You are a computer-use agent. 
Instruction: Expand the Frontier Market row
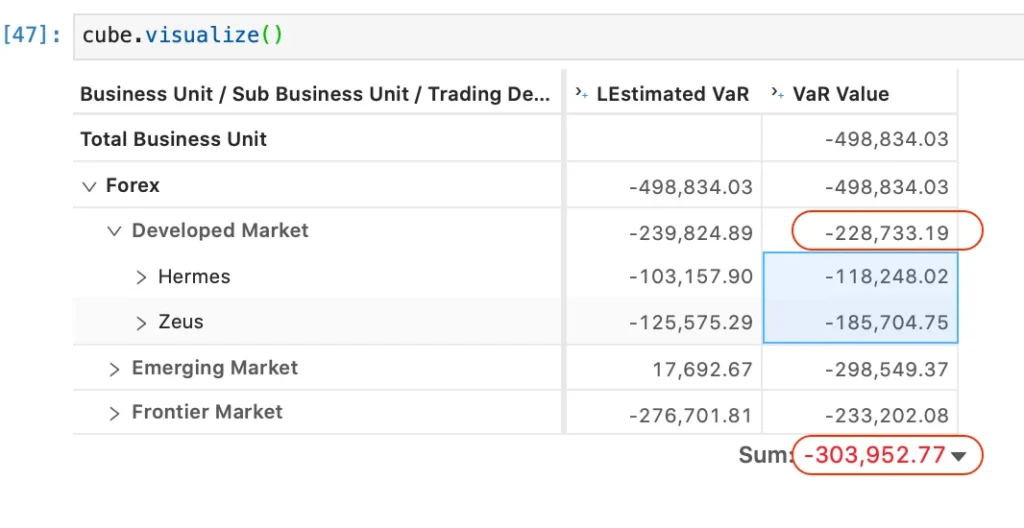click(x=115, y=414)
